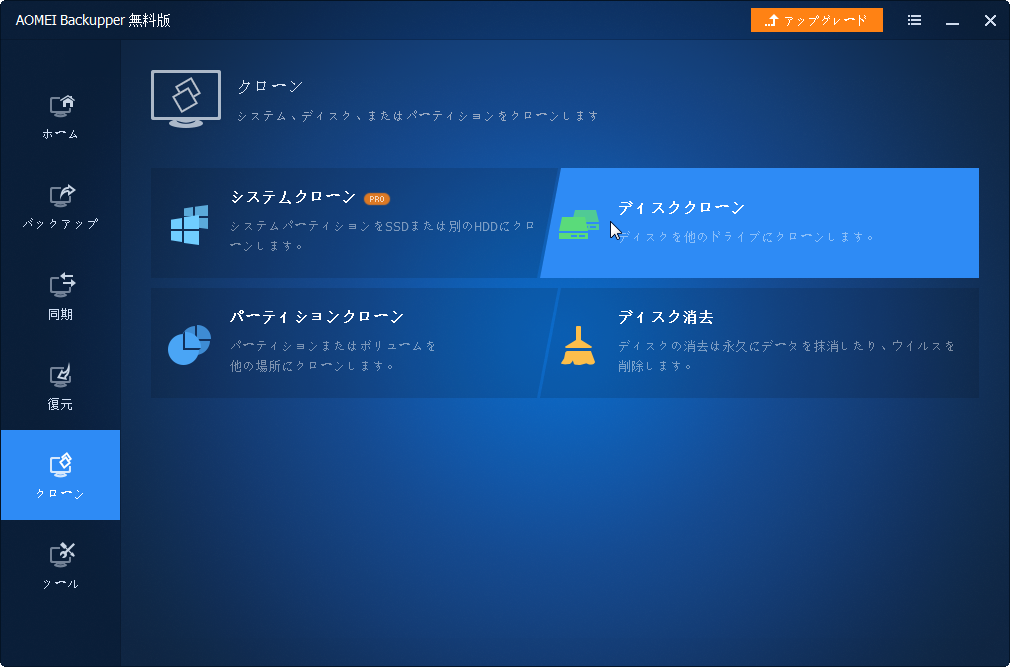Click the システムパーティションをSSD description

383,236
